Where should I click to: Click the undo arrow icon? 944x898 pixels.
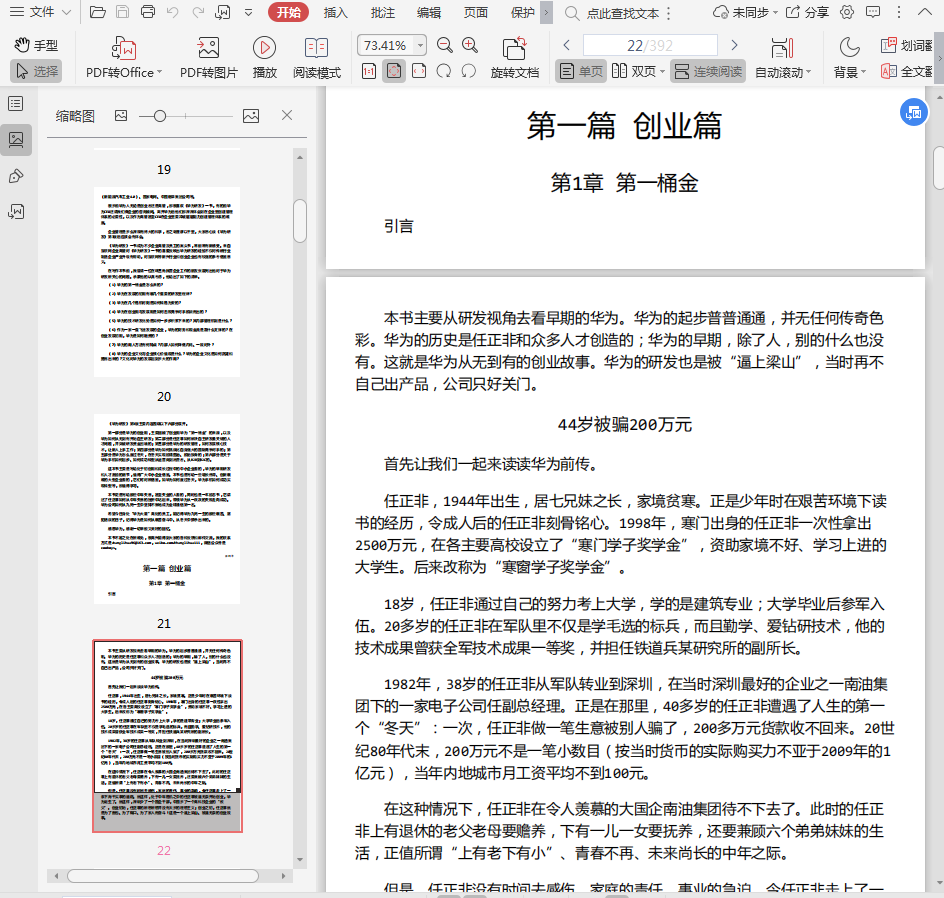[173, 12]
